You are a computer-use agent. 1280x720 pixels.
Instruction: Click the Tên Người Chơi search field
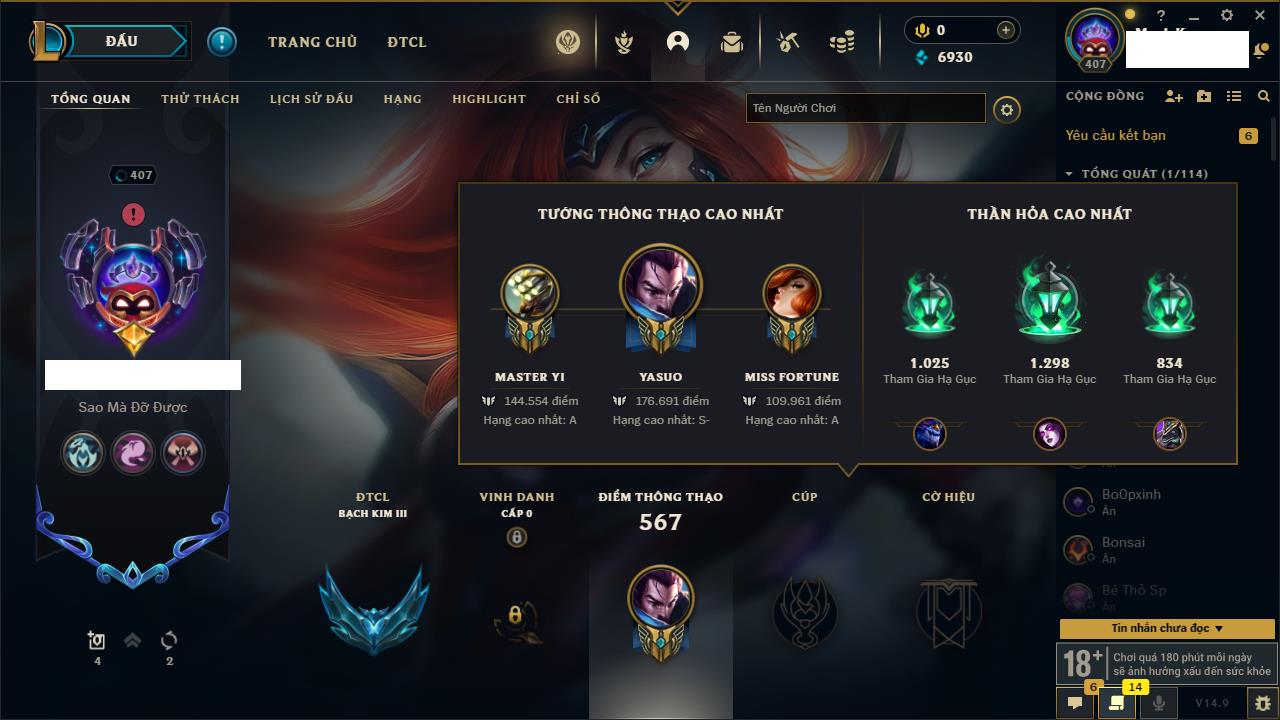pyautogui.click(x=866, y=108)
